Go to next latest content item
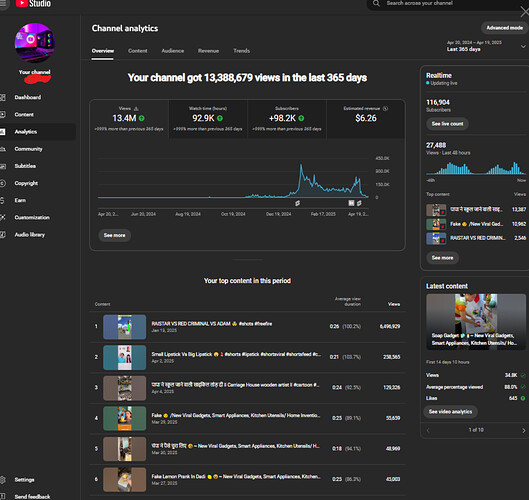The width and height of the screenshot is (529, 500). click(523, 430)
